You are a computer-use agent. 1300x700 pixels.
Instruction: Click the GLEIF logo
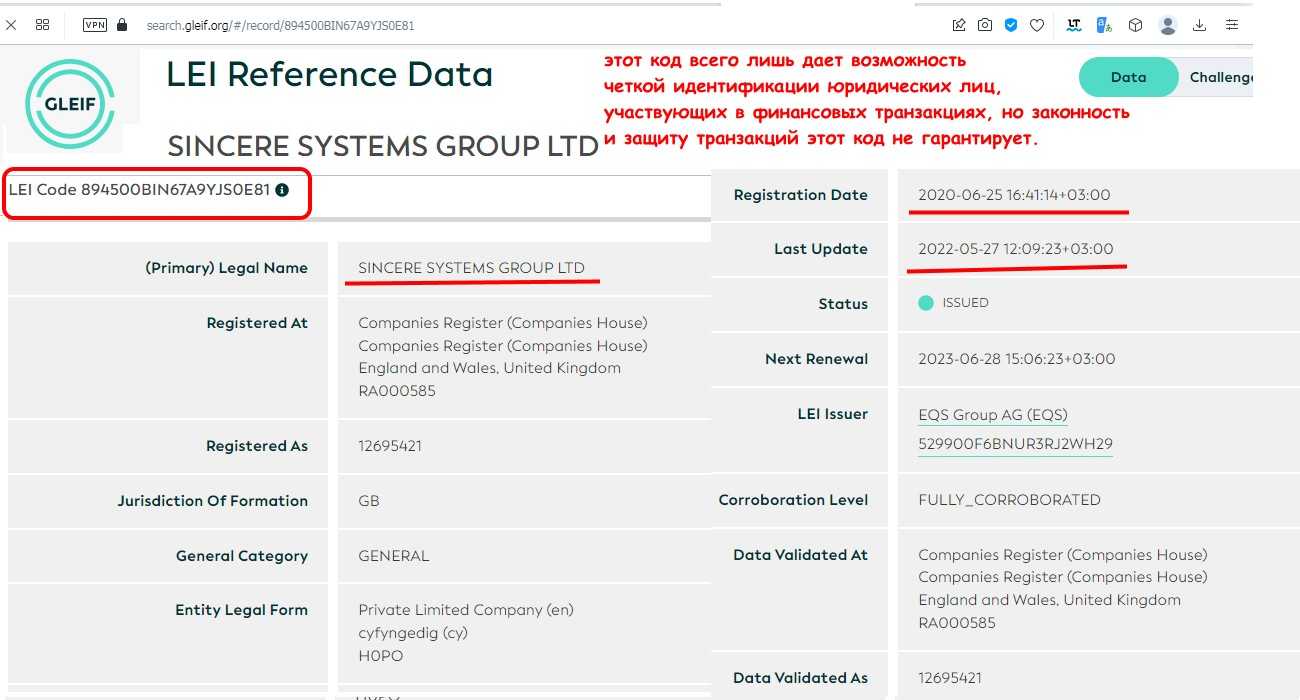(70, 103)
